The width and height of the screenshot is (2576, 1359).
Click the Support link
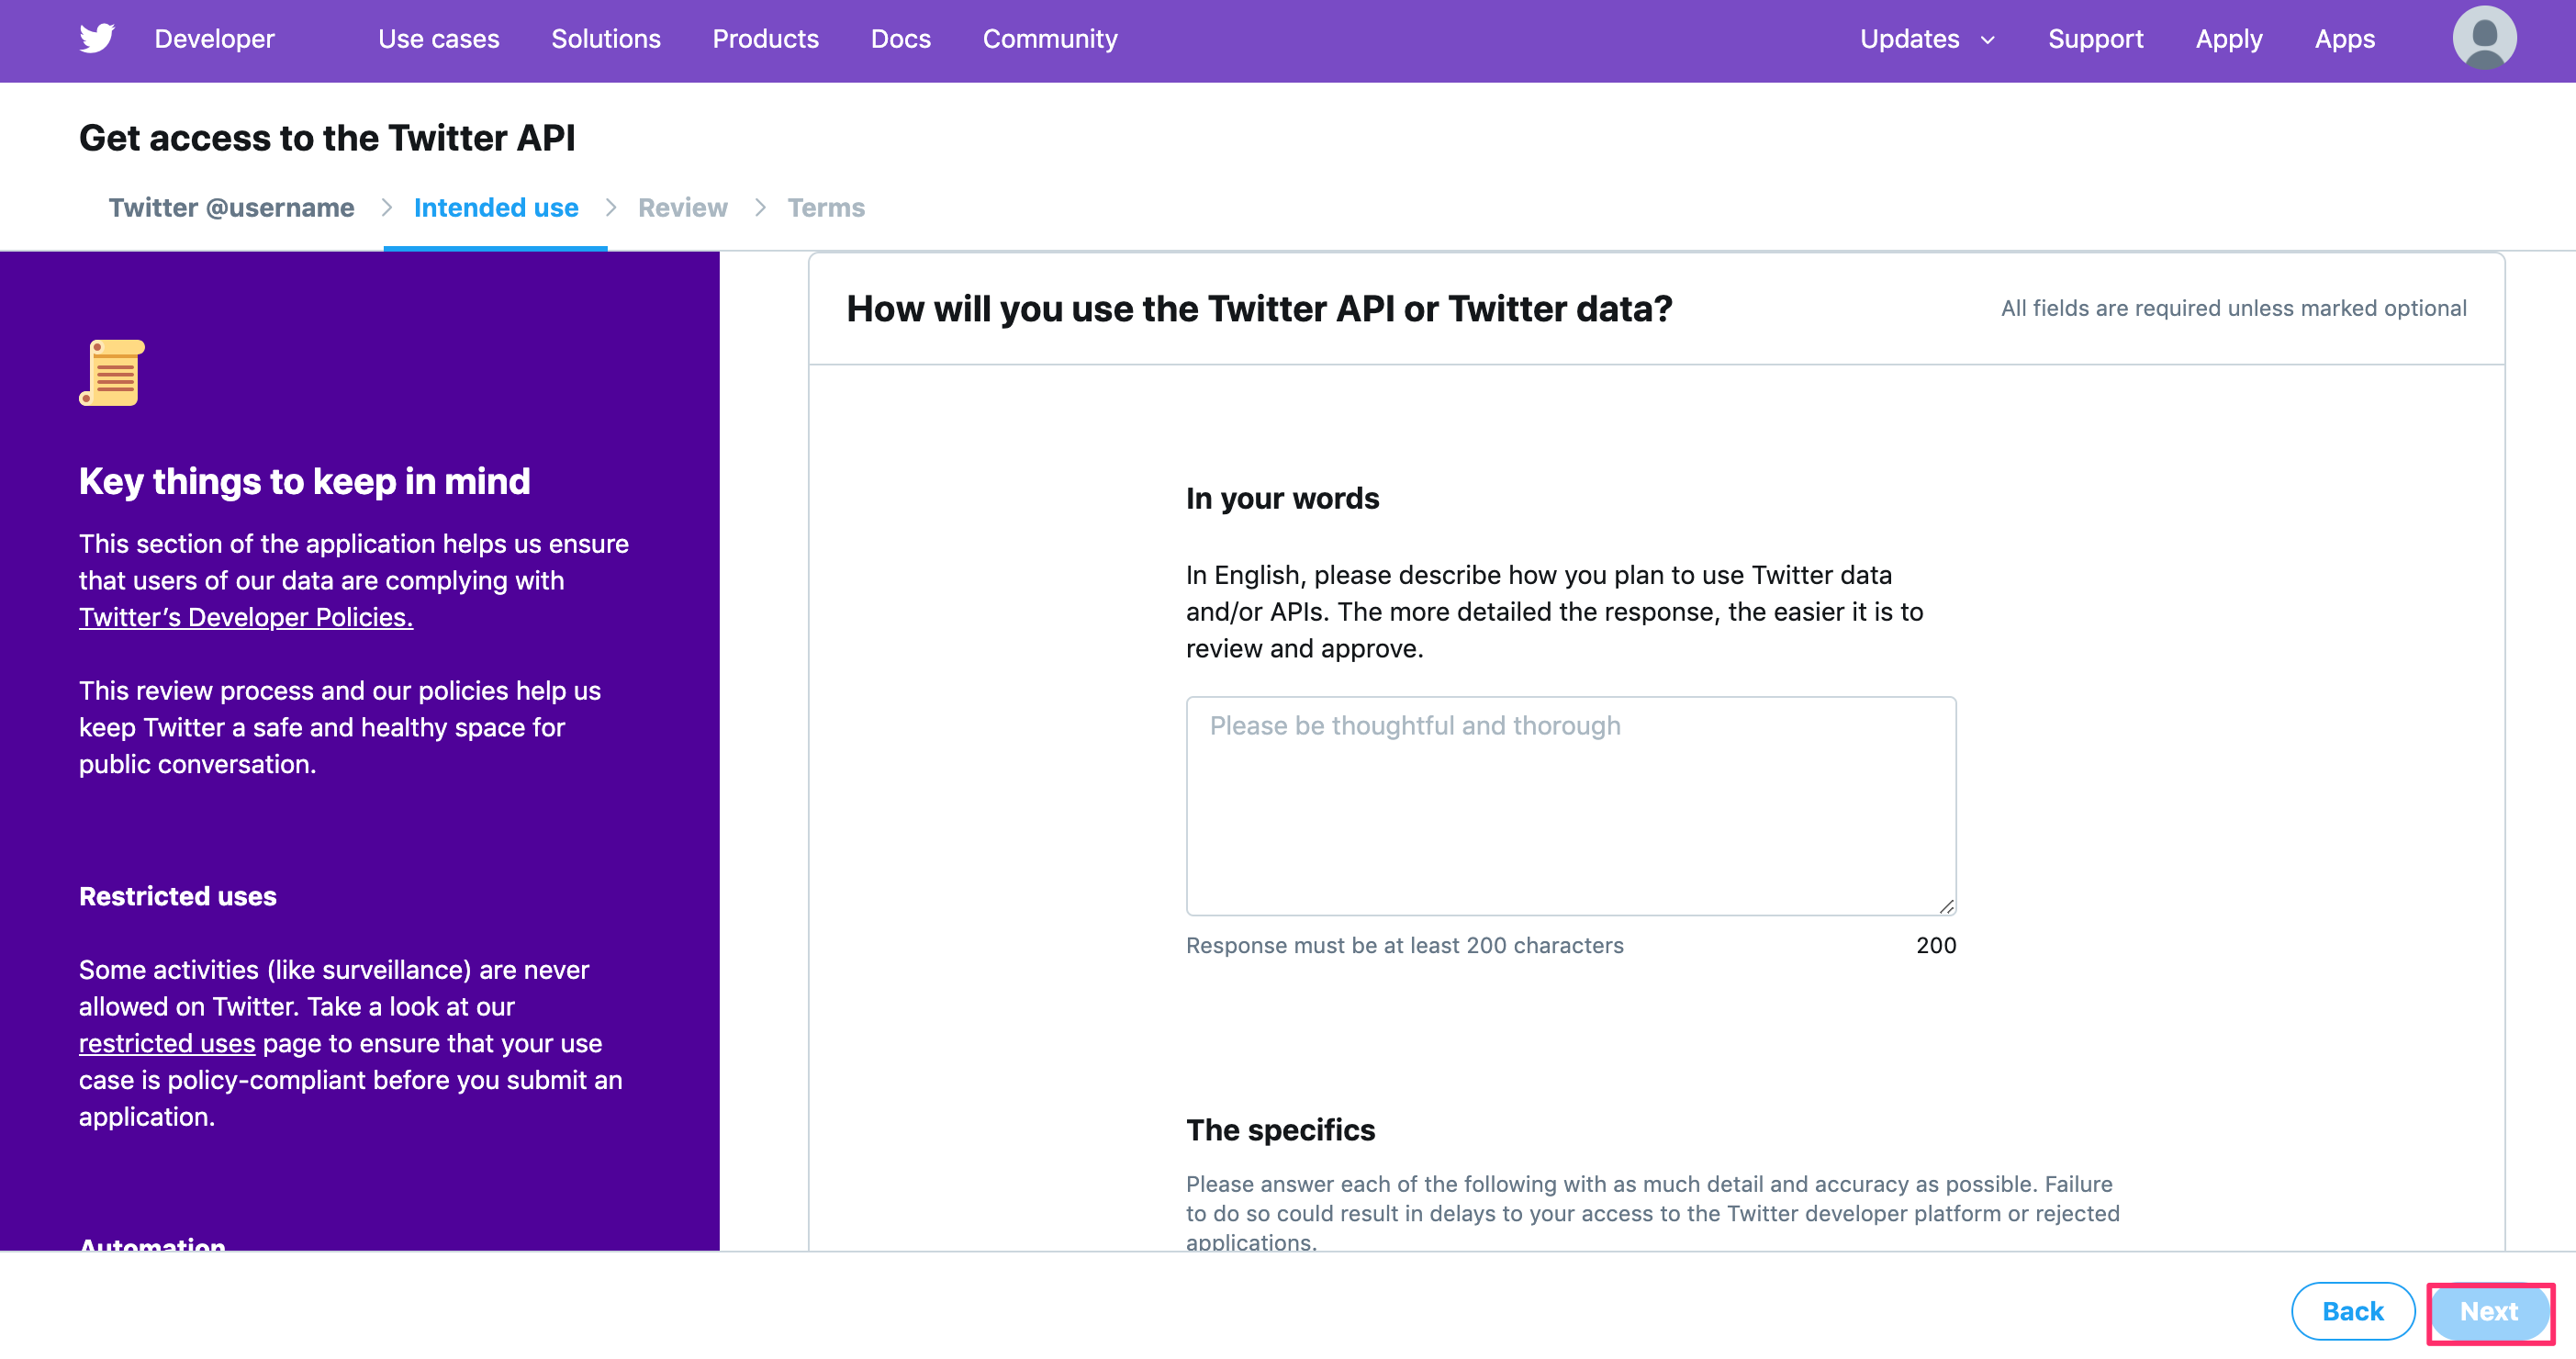pyautogui.click(x=2095, y=39)
